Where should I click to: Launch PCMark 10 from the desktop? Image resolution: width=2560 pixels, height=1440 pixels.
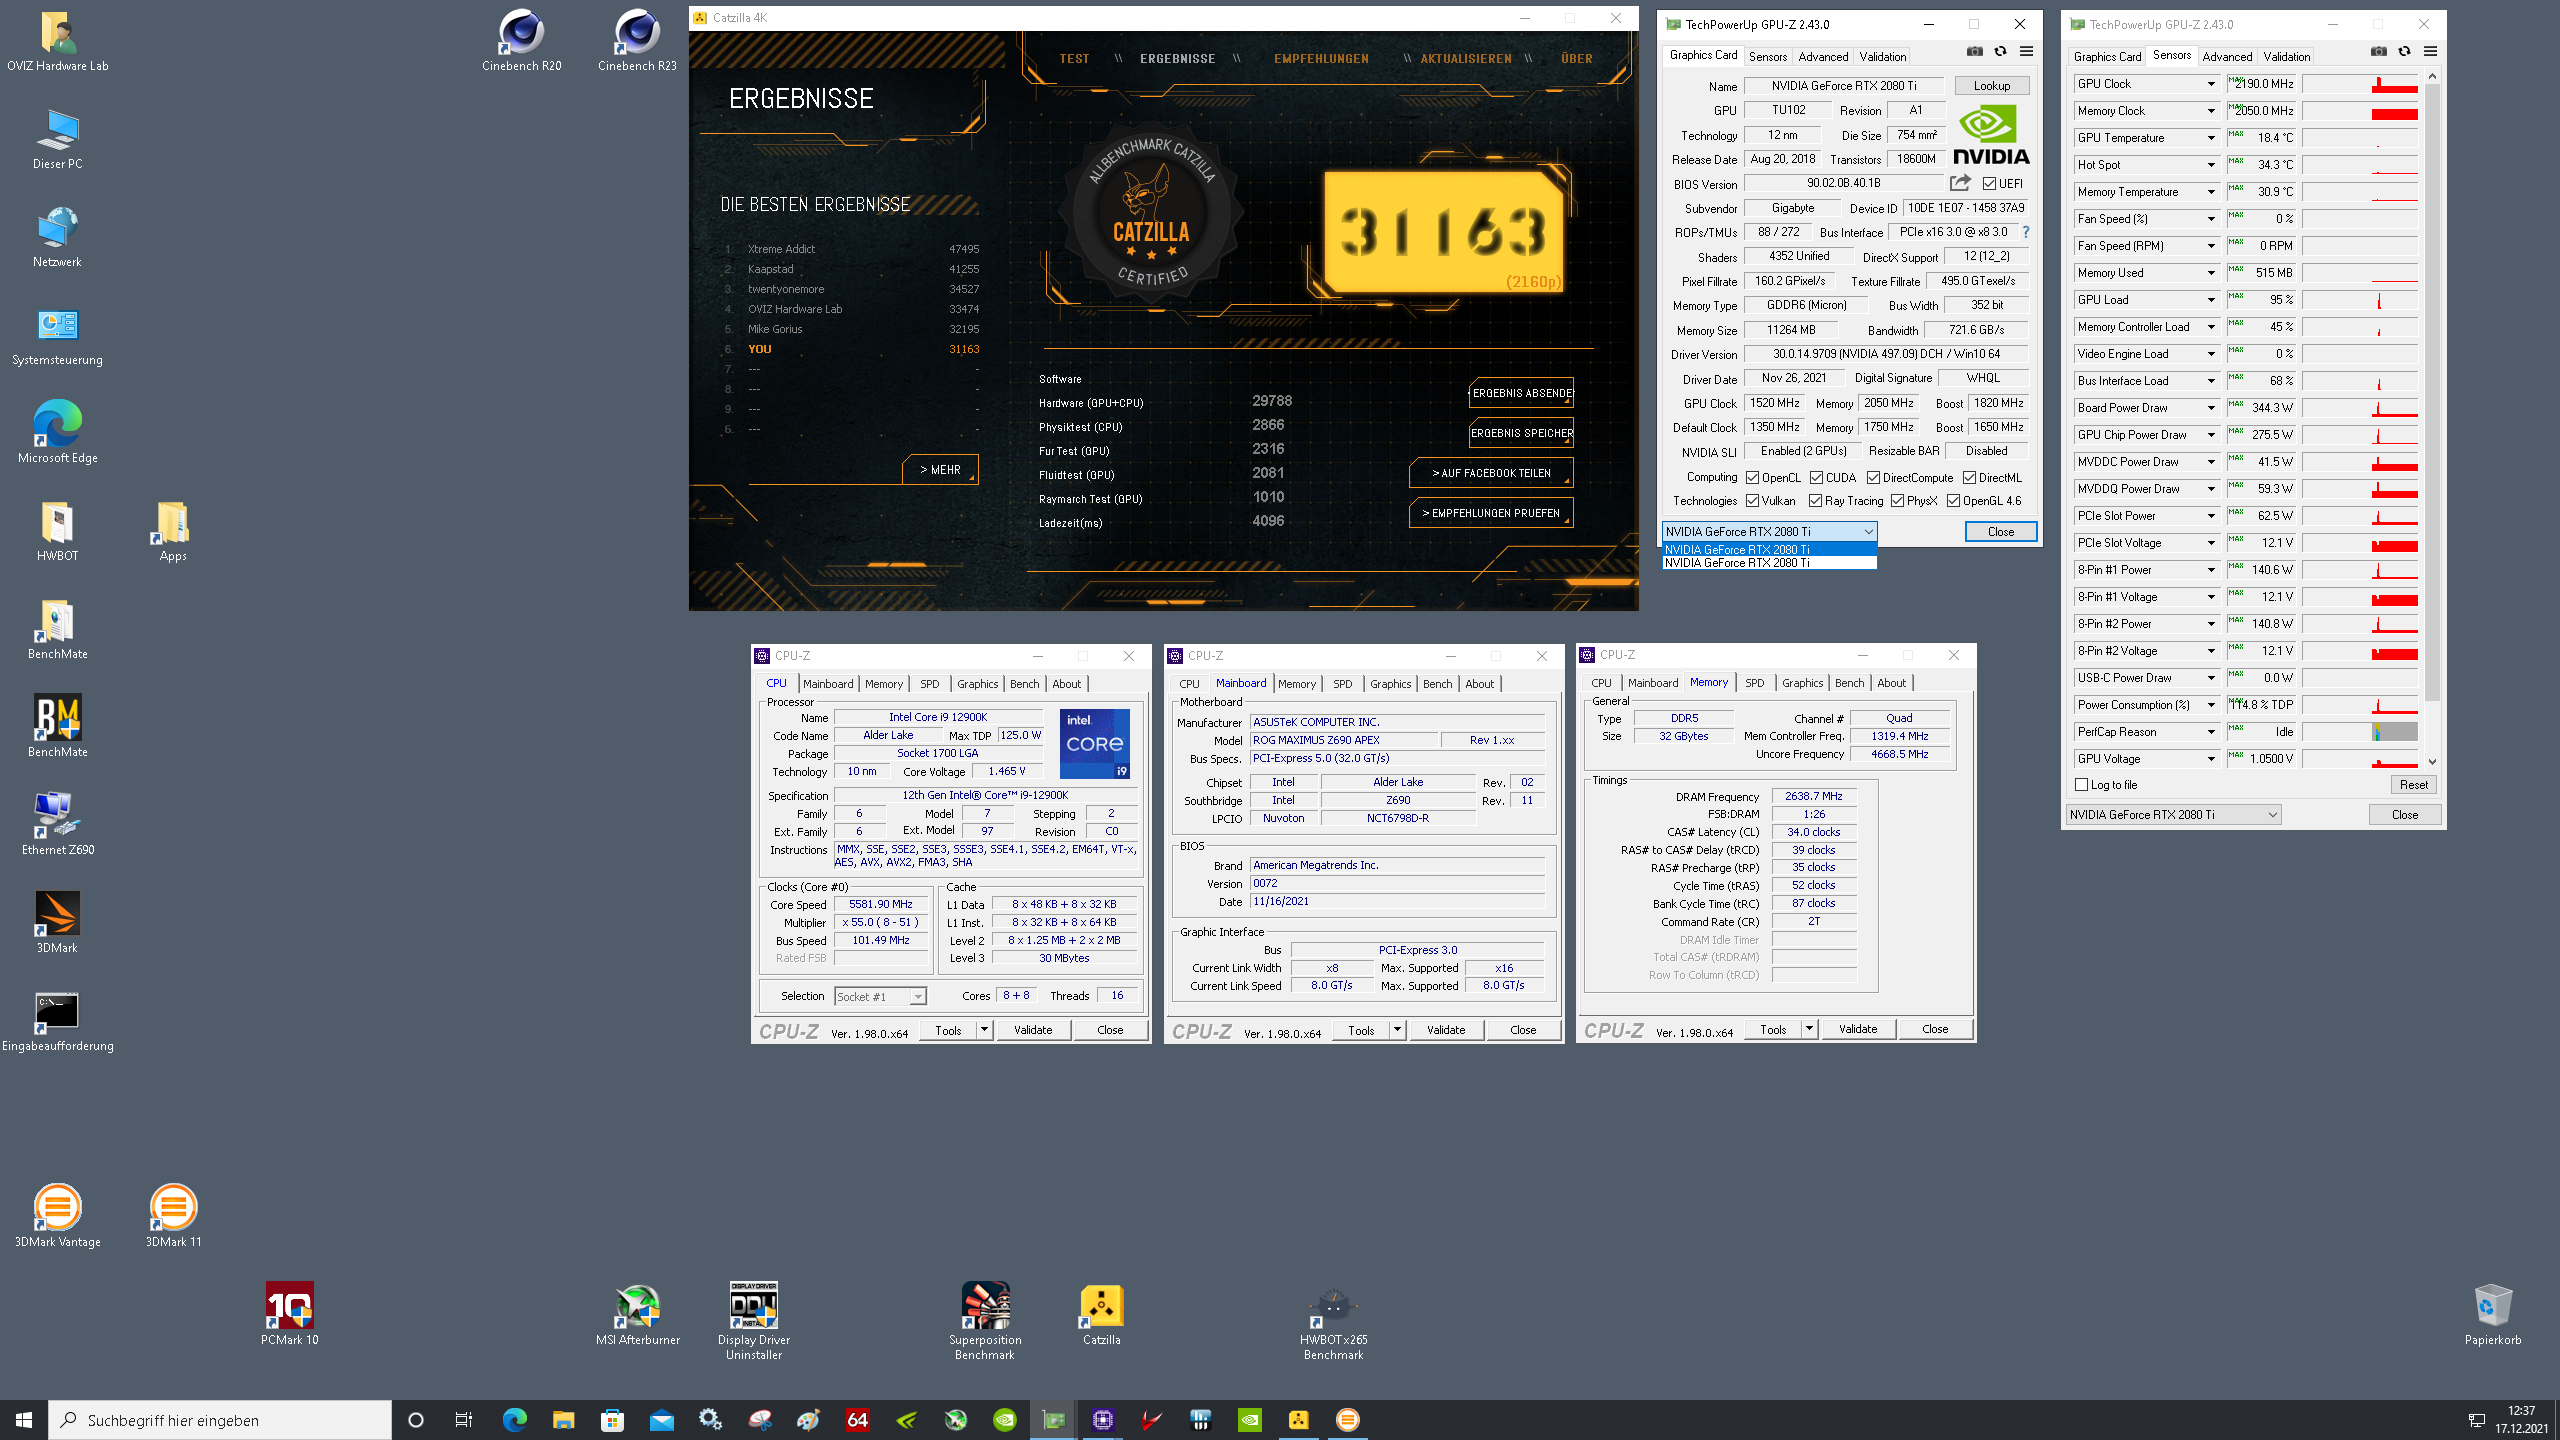click(289, 1315)
